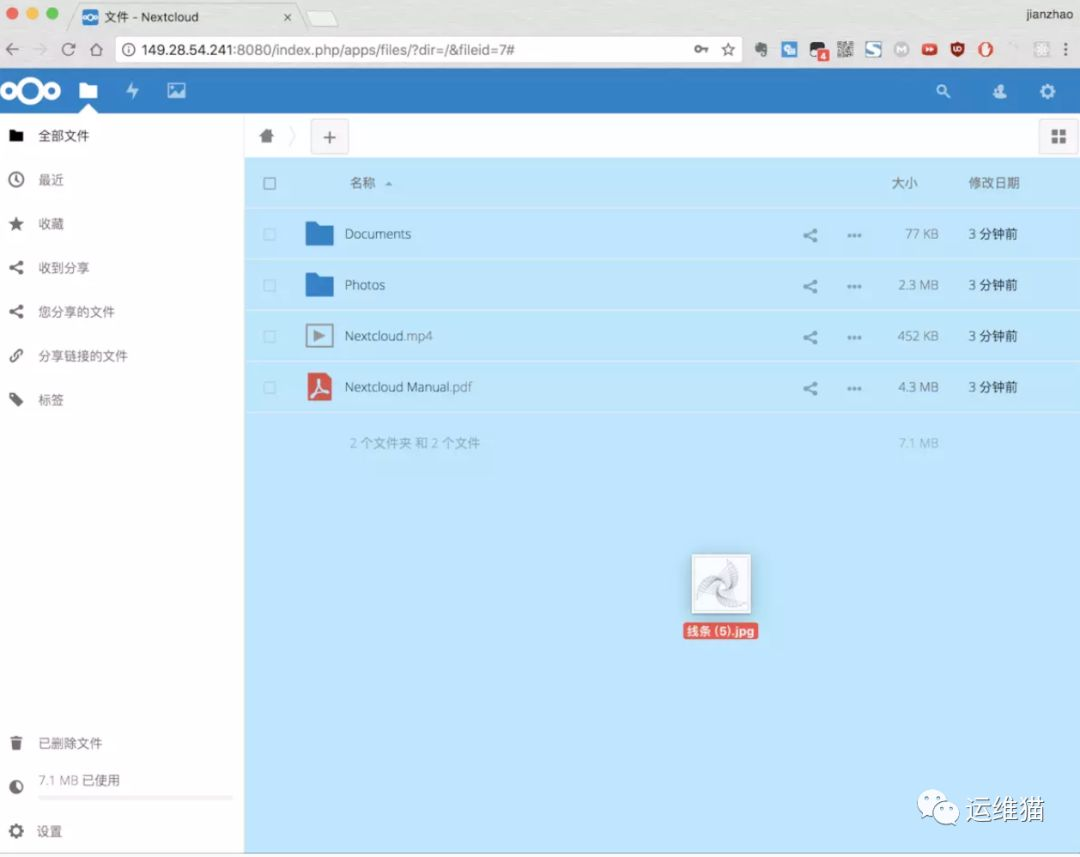
Task: Open the Evernote elephant extension
Action: pos(761,50)
